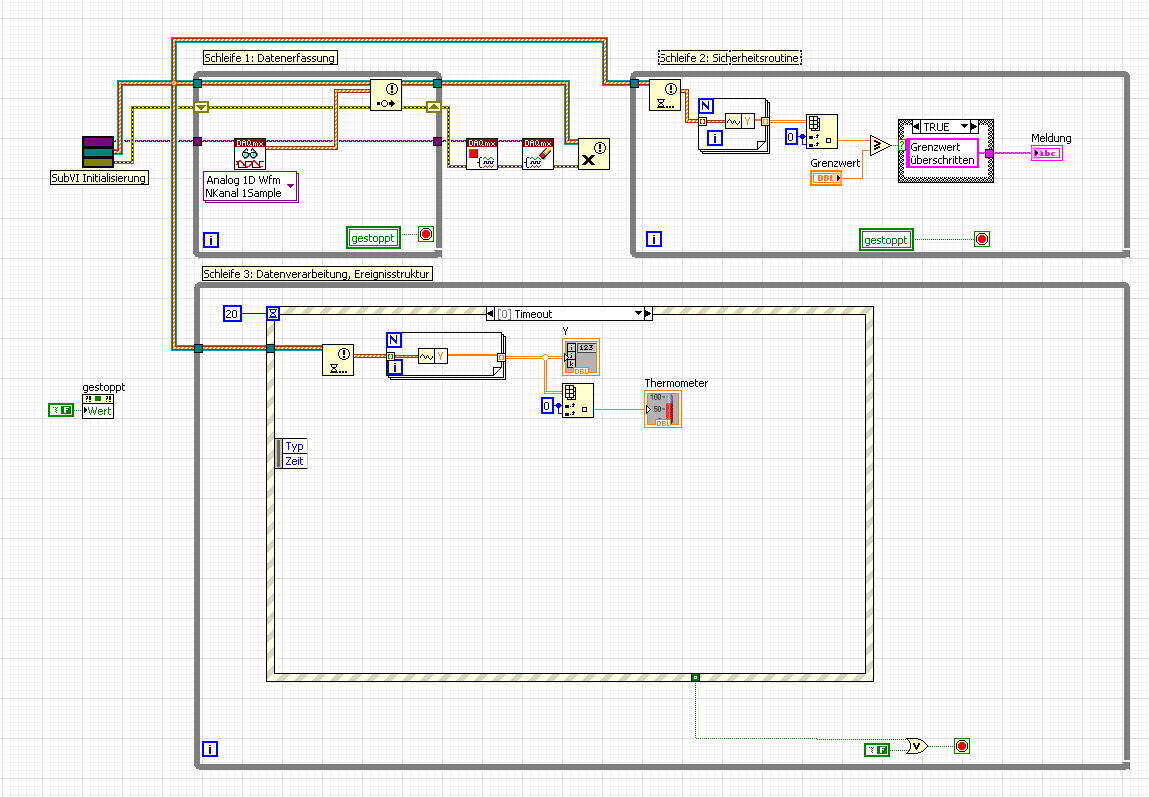Select the Schleife 3 Datenverarbeitung label
The image size is (1149, 797).
click(317, 273)
